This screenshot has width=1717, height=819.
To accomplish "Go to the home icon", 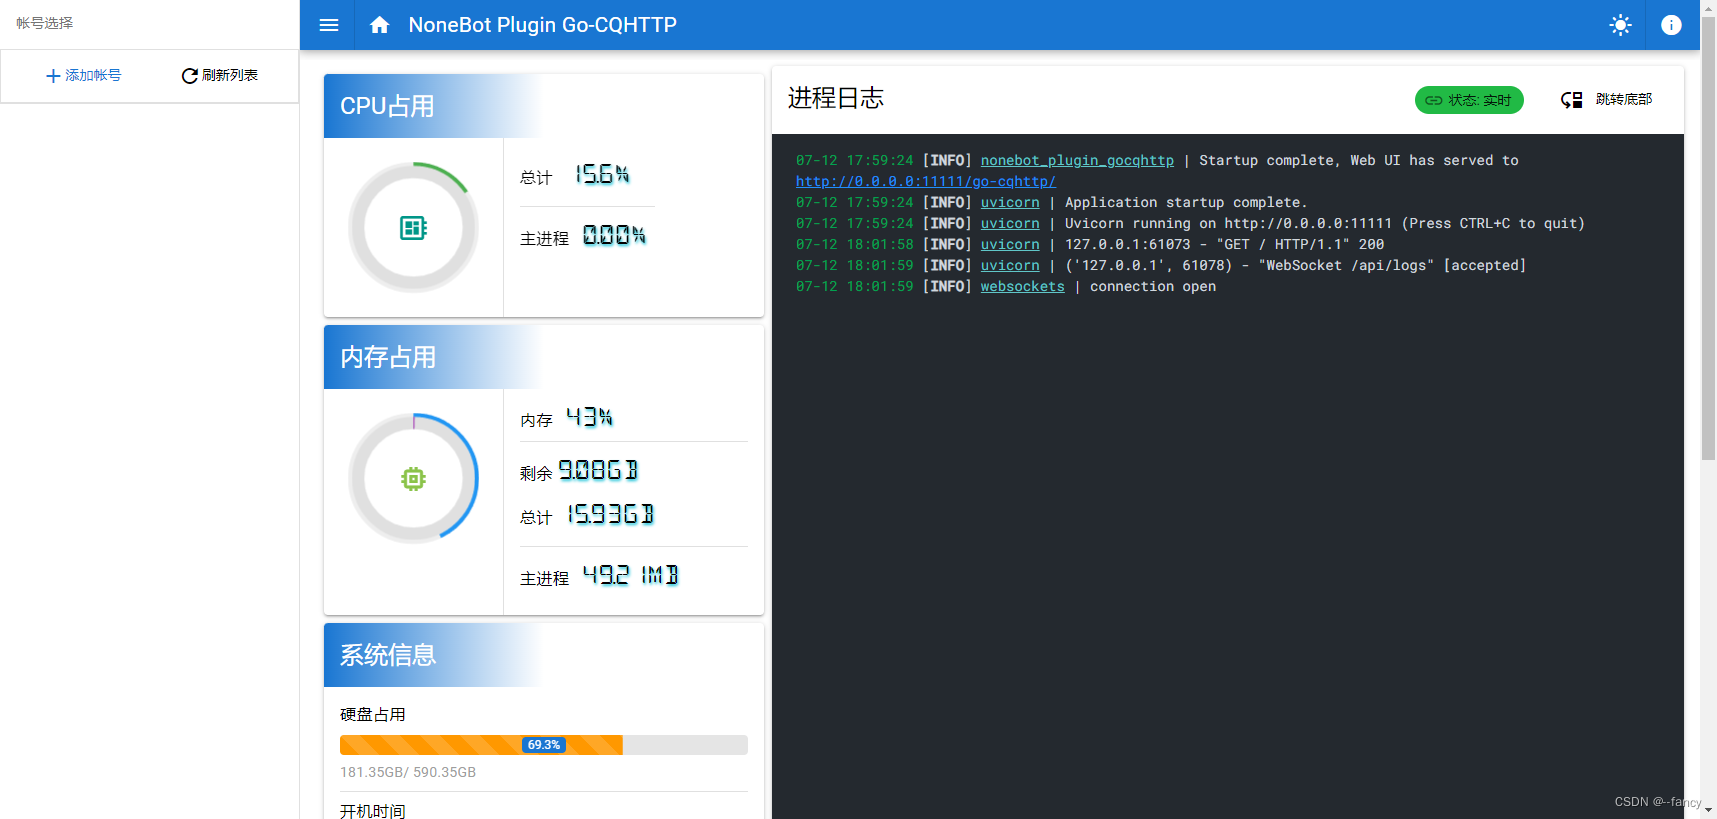I will pos(379,25).
